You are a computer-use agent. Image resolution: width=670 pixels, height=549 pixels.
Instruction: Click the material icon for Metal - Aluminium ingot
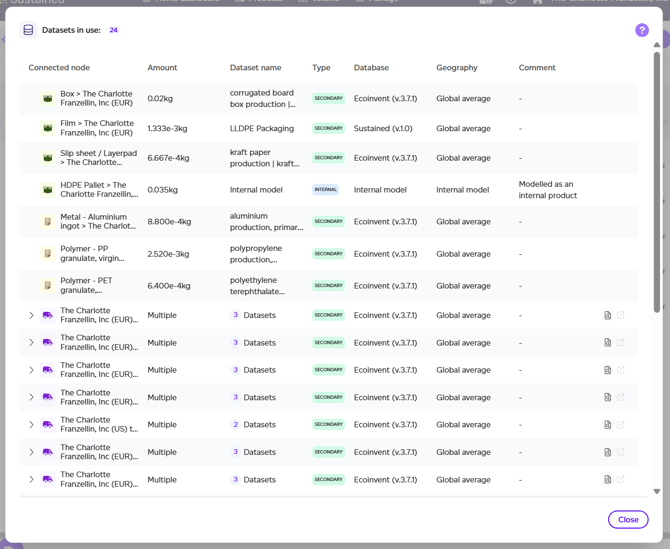[x=48, y=221]
